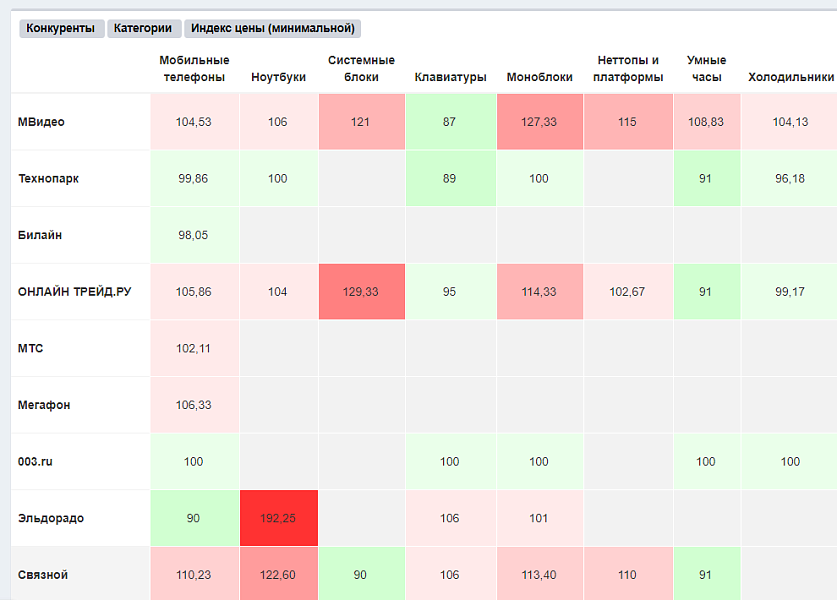Click the Конкуренты field button

[x=61, y=29]
